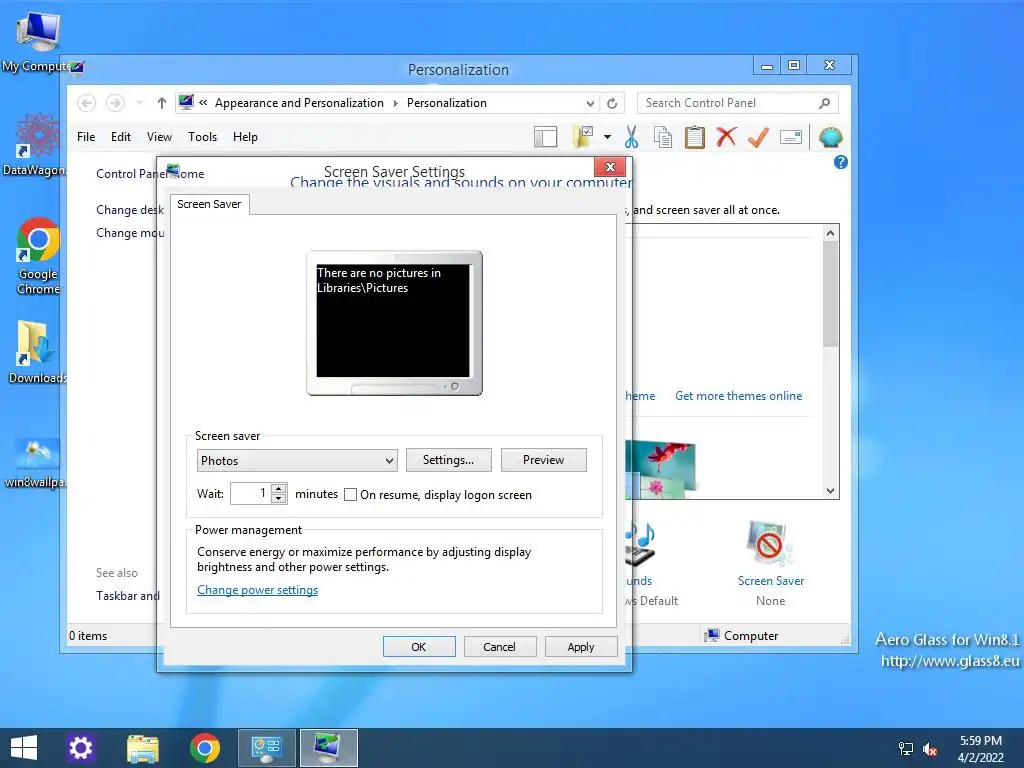Click the themes list scroll up arrow
The width and height of the screenshot is (1024, 768).
click(x=830, y=233)
